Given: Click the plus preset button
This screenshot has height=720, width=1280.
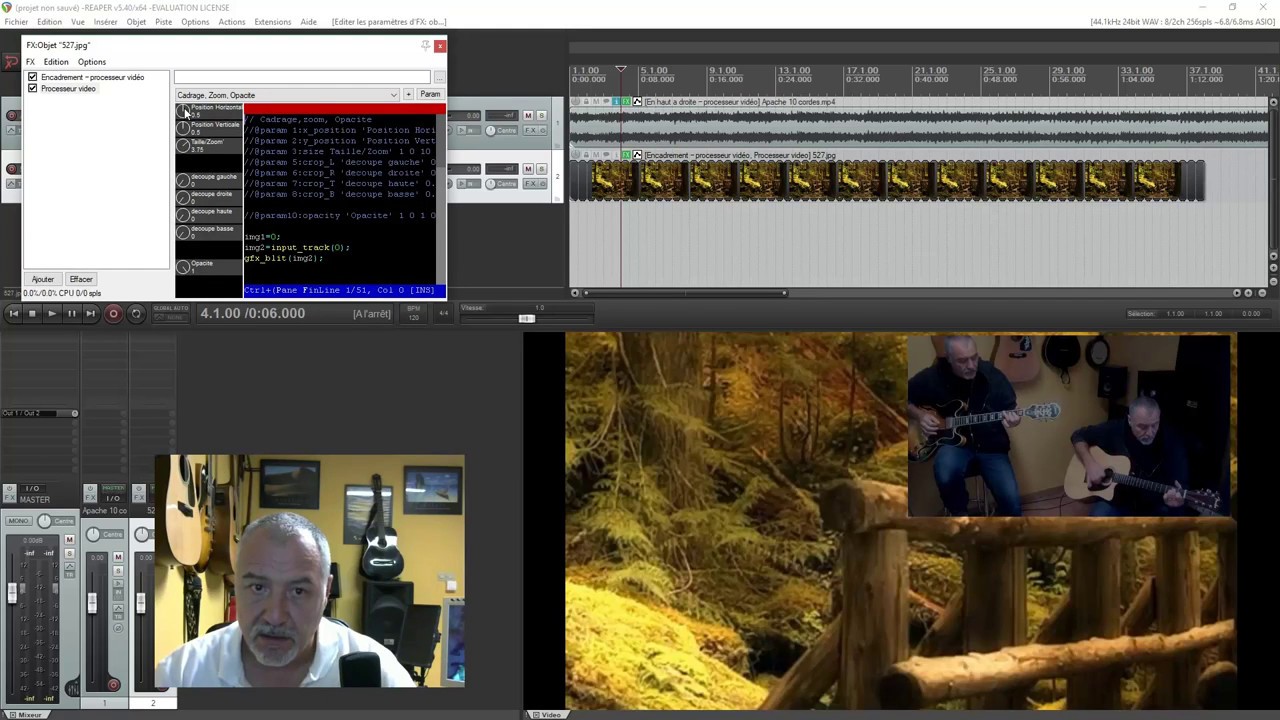Looking at the screenshot, I should pos(408,95).
